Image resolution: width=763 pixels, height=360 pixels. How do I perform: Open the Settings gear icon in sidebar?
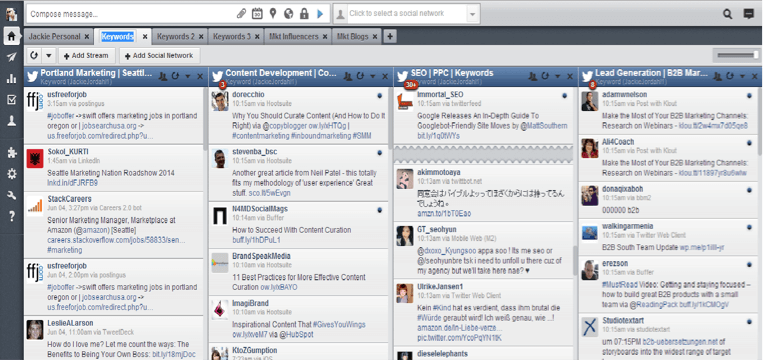(12, 174)
